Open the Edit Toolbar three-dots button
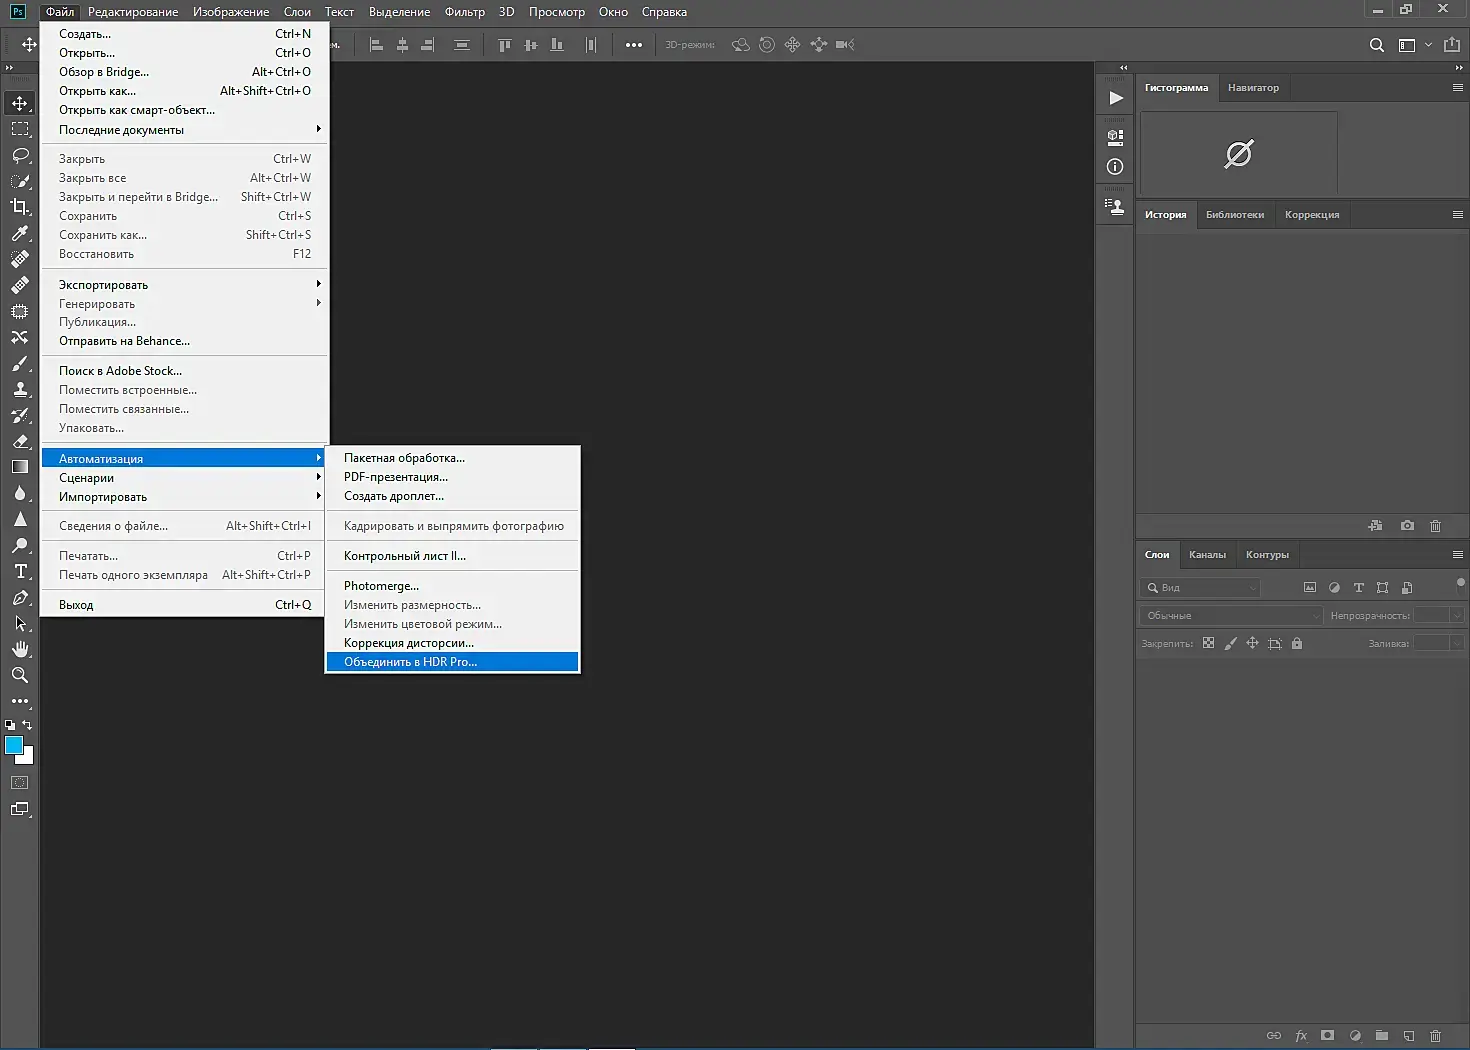The height and width of the screenshot is (1050, 1470). [20, 701]
